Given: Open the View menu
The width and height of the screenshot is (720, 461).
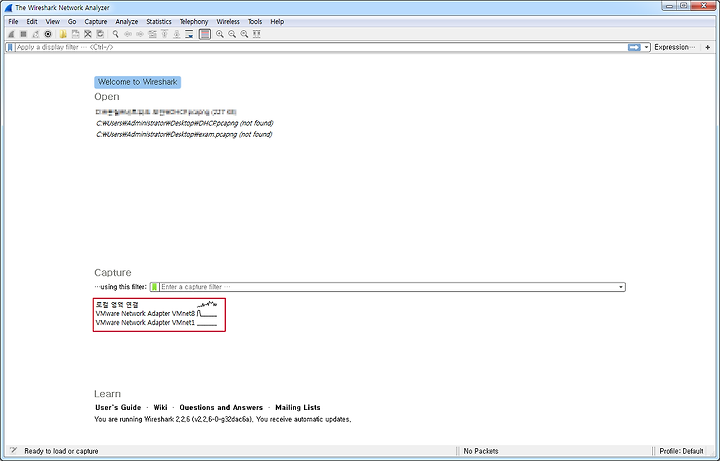Looking at the screenshot, I should 52,22.
